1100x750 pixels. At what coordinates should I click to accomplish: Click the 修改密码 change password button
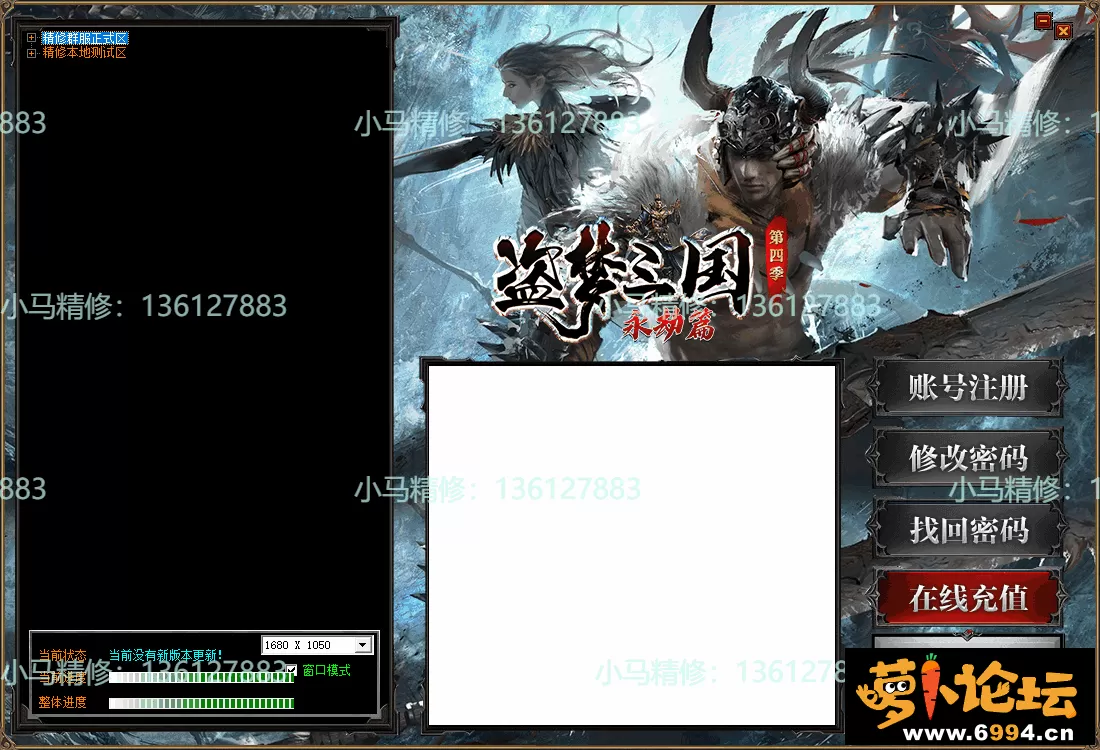click(x=967, y=458)
